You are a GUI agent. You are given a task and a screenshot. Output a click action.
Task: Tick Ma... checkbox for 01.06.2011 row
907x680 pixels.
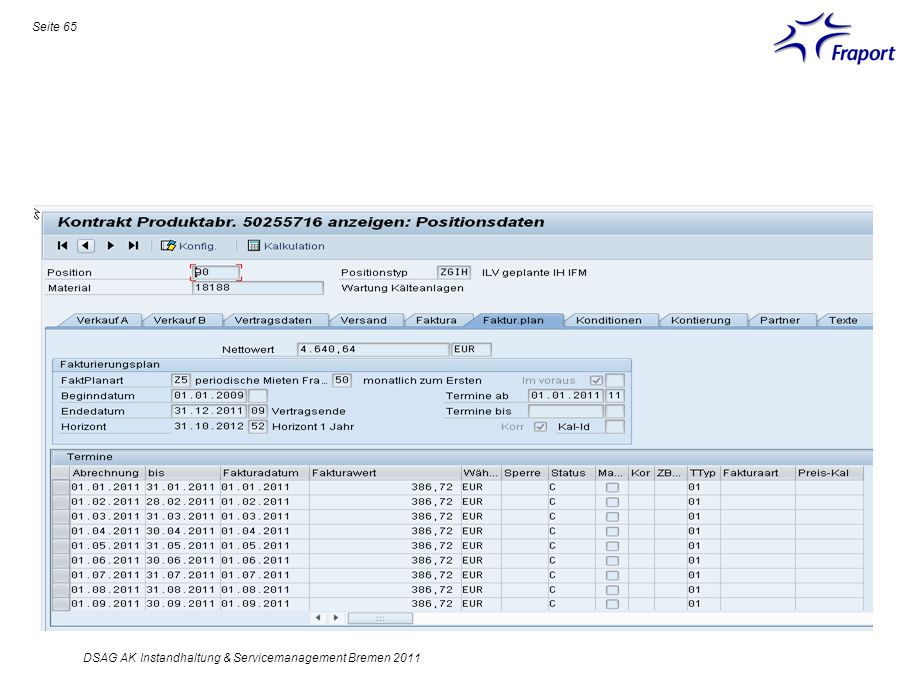pyautogui.click(x=612, y=561)
